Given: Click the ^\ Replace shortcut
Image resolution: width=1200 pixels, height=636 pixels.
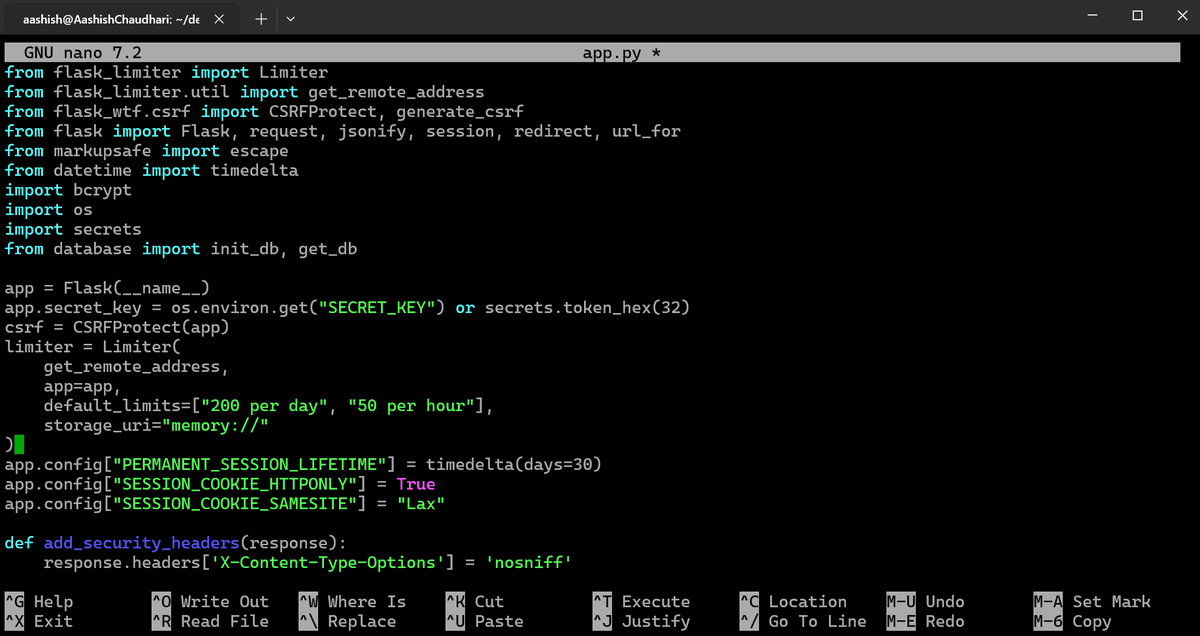Looking at the screenshot, I should [x=347, y=621].
